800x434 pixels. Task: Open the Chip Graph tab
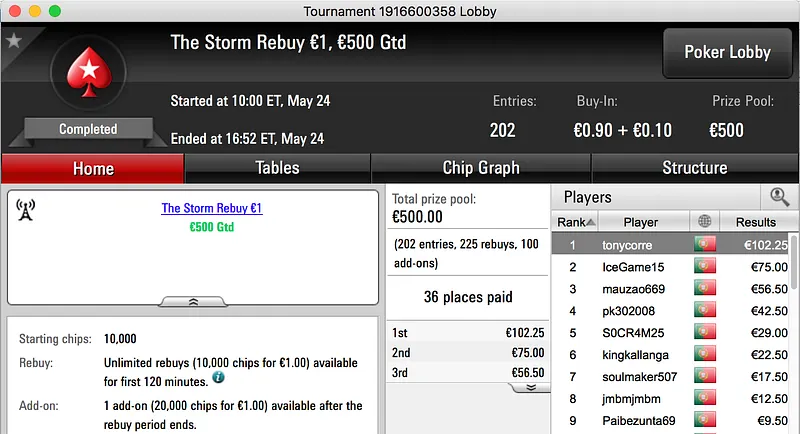[481, 168]
